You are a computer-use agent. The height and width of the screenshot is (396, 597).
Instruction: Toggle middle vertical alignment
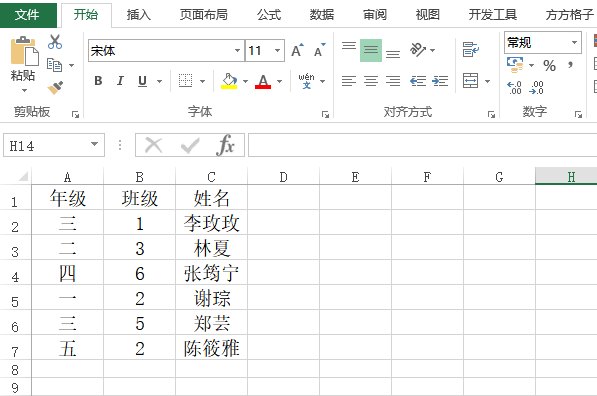[371, 50]
